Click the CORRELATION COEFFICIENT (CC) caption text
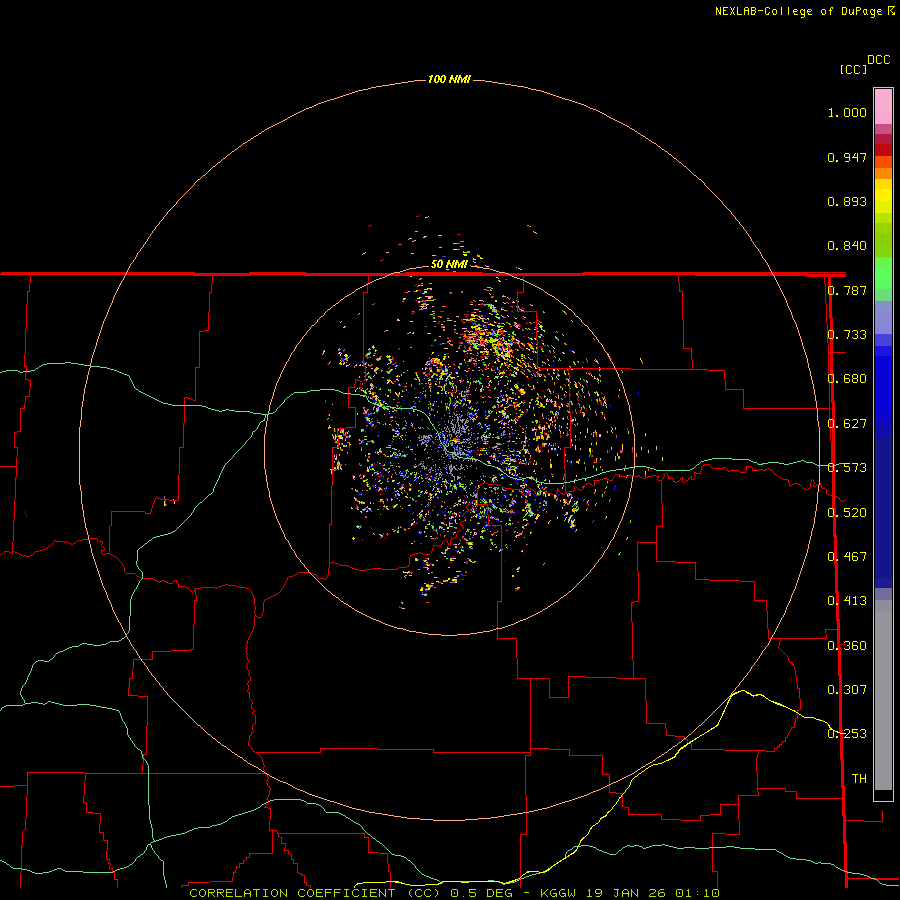Viewport: 900px width, 900px height. [x=315, y=893]
